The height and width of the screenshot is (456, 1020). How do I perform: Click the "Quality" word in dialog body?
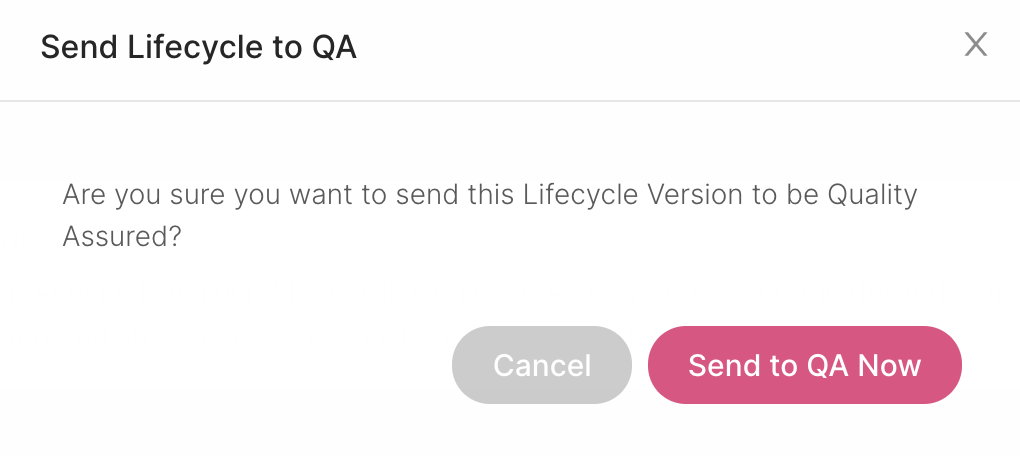(872, 195)
